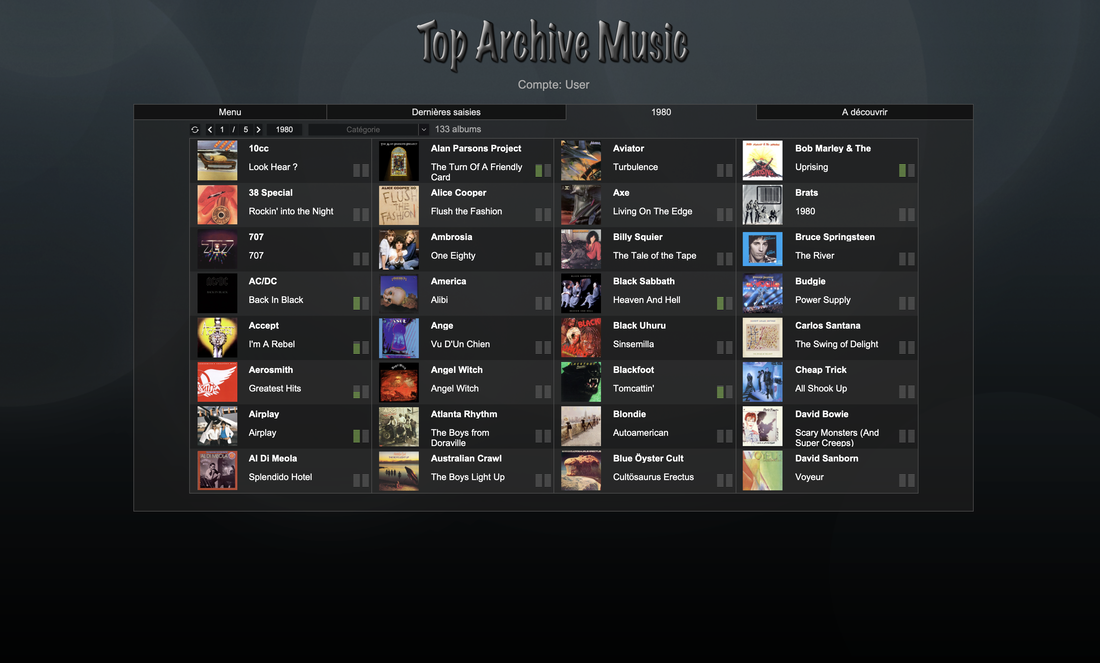This screenshot has height=663, width=1100.
Task: Click the 1980 year input field
Action: point(284,130)
